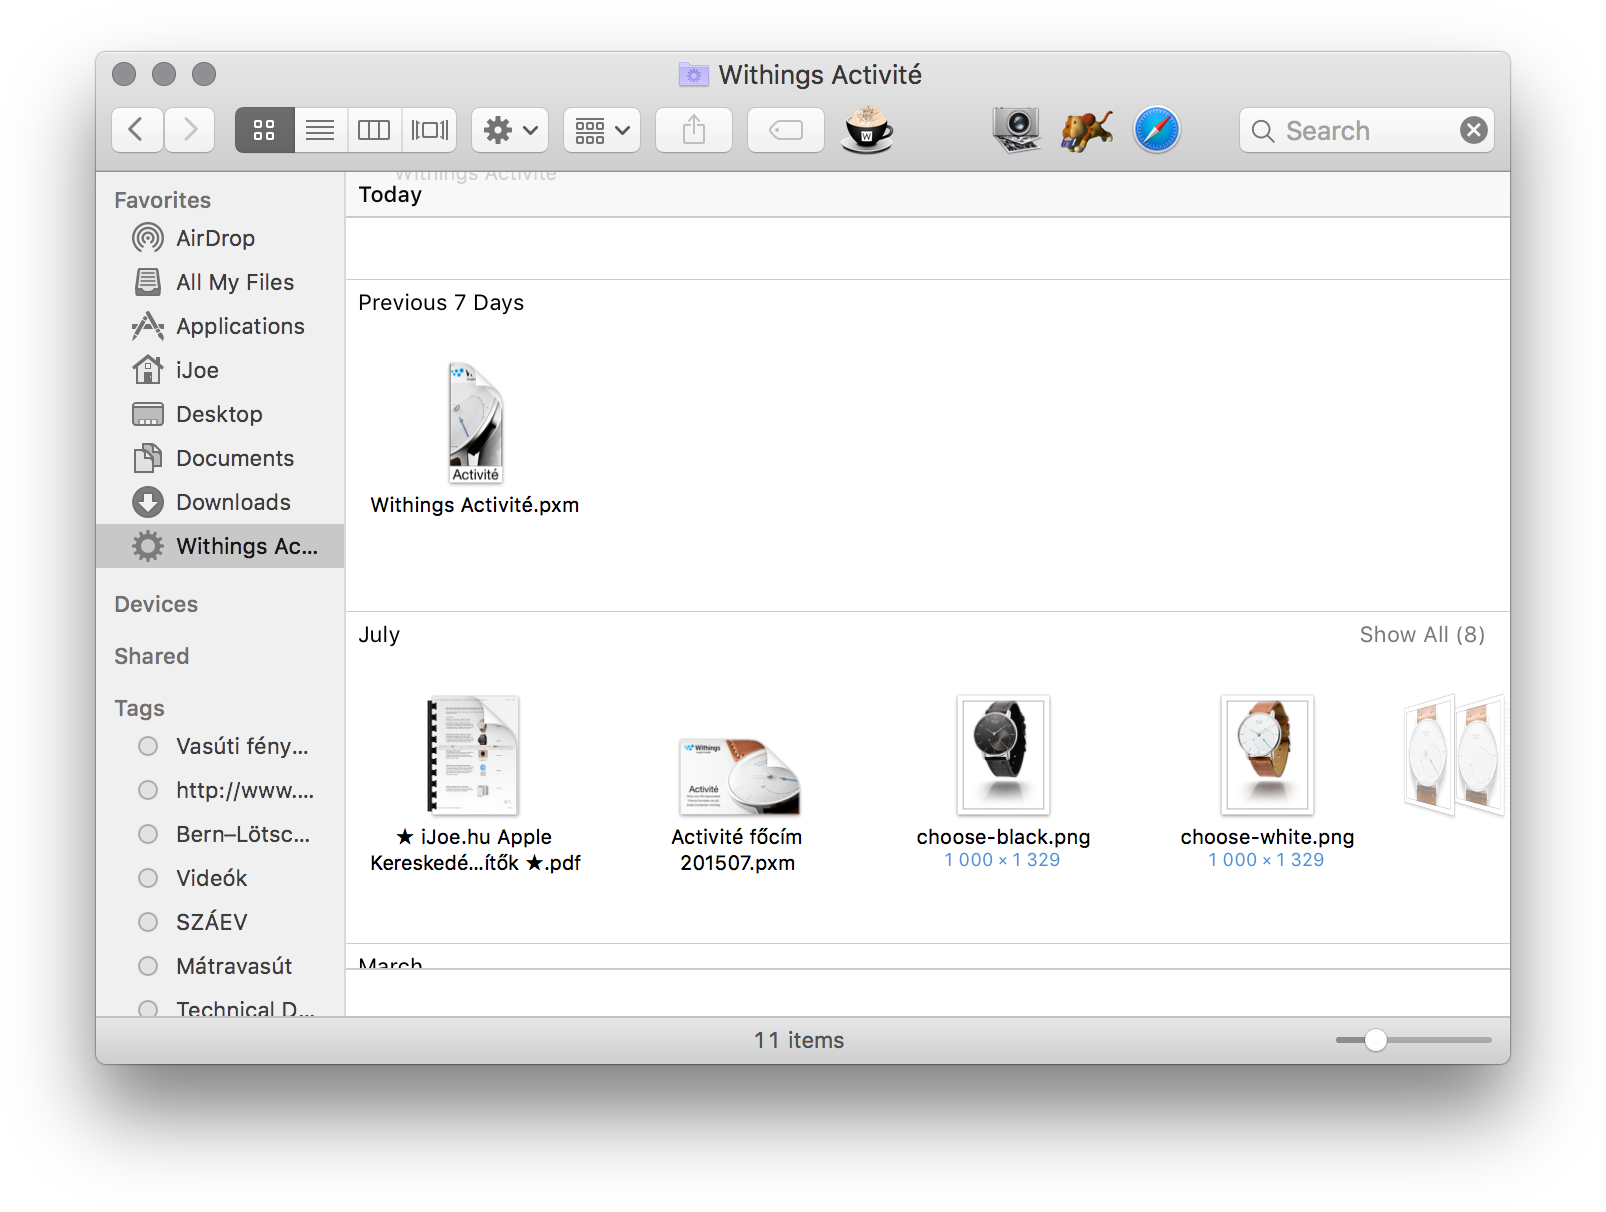Open the item arrangement dropdown
Screen dimensions: 1606x1212
tap(602, 130)
